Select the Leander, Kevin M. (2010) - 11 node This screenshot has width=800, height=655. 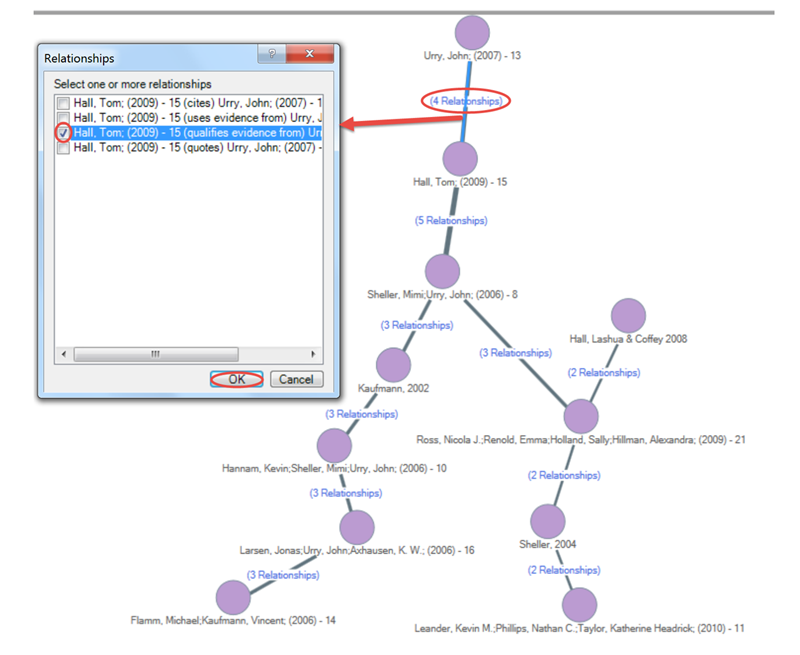coord(579,605)
